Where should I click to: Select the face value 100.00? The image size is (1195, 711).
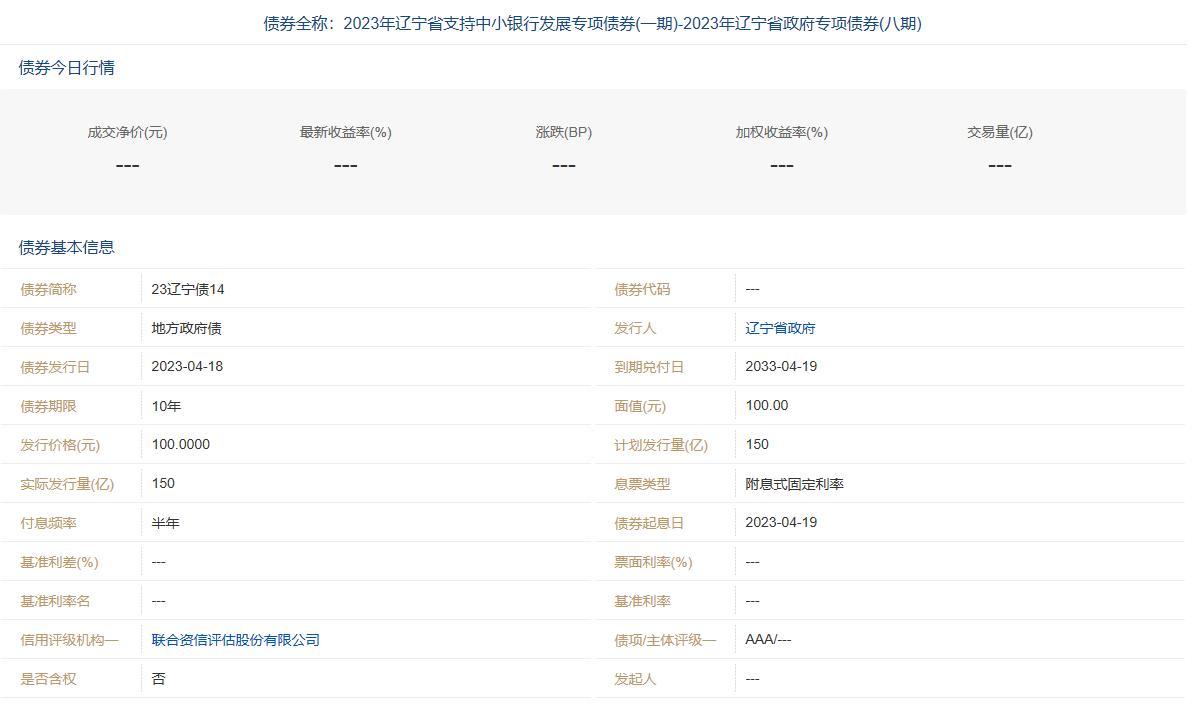click(767, 405)
